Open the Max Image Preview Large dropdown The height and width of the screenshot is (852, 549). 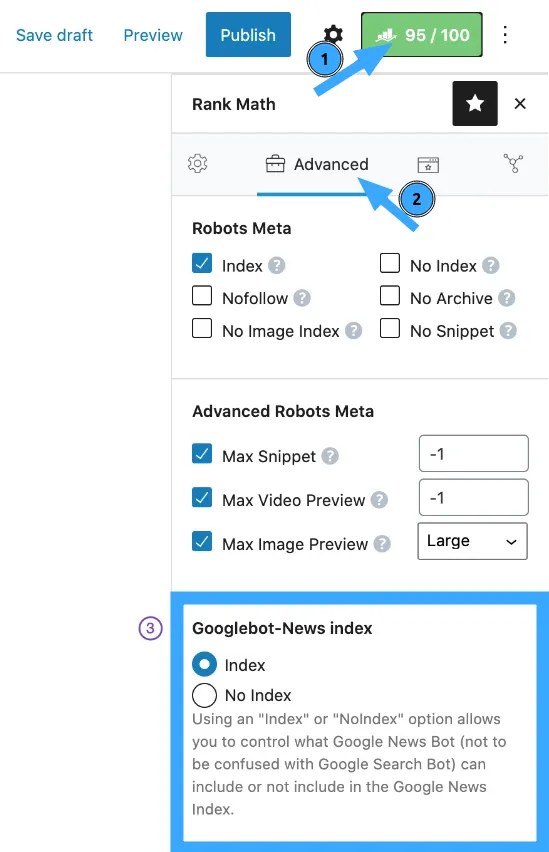[x=472, y=541]
